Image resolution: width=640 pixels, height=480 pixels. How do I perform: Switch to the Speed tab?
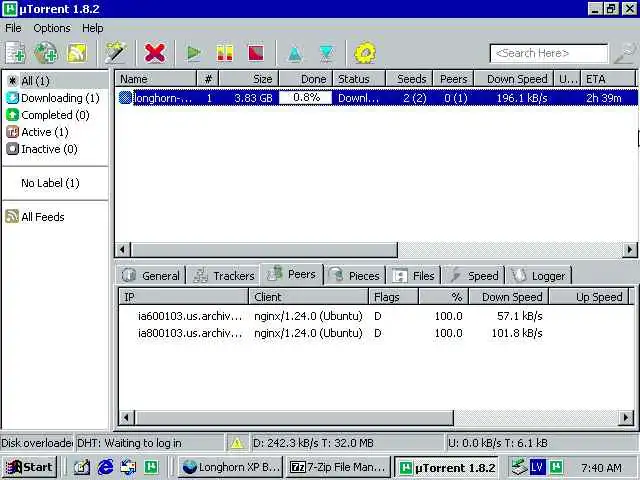[x=474, y=276]
